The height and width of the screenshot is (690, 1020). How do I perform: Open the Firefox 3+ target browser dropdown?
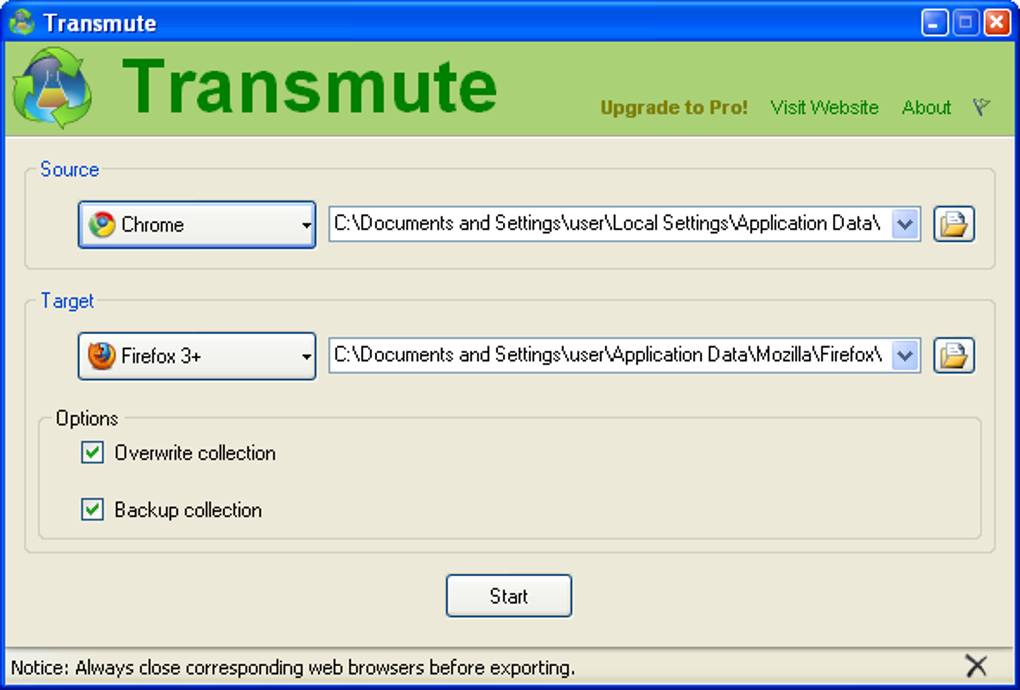point(197,356)
